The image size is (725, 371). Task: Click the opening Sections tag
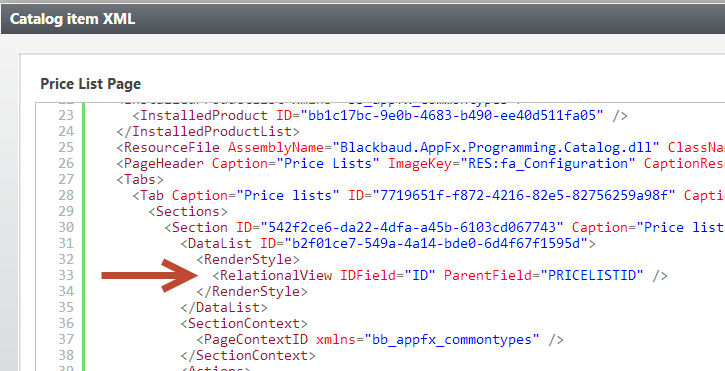(188, 211)
